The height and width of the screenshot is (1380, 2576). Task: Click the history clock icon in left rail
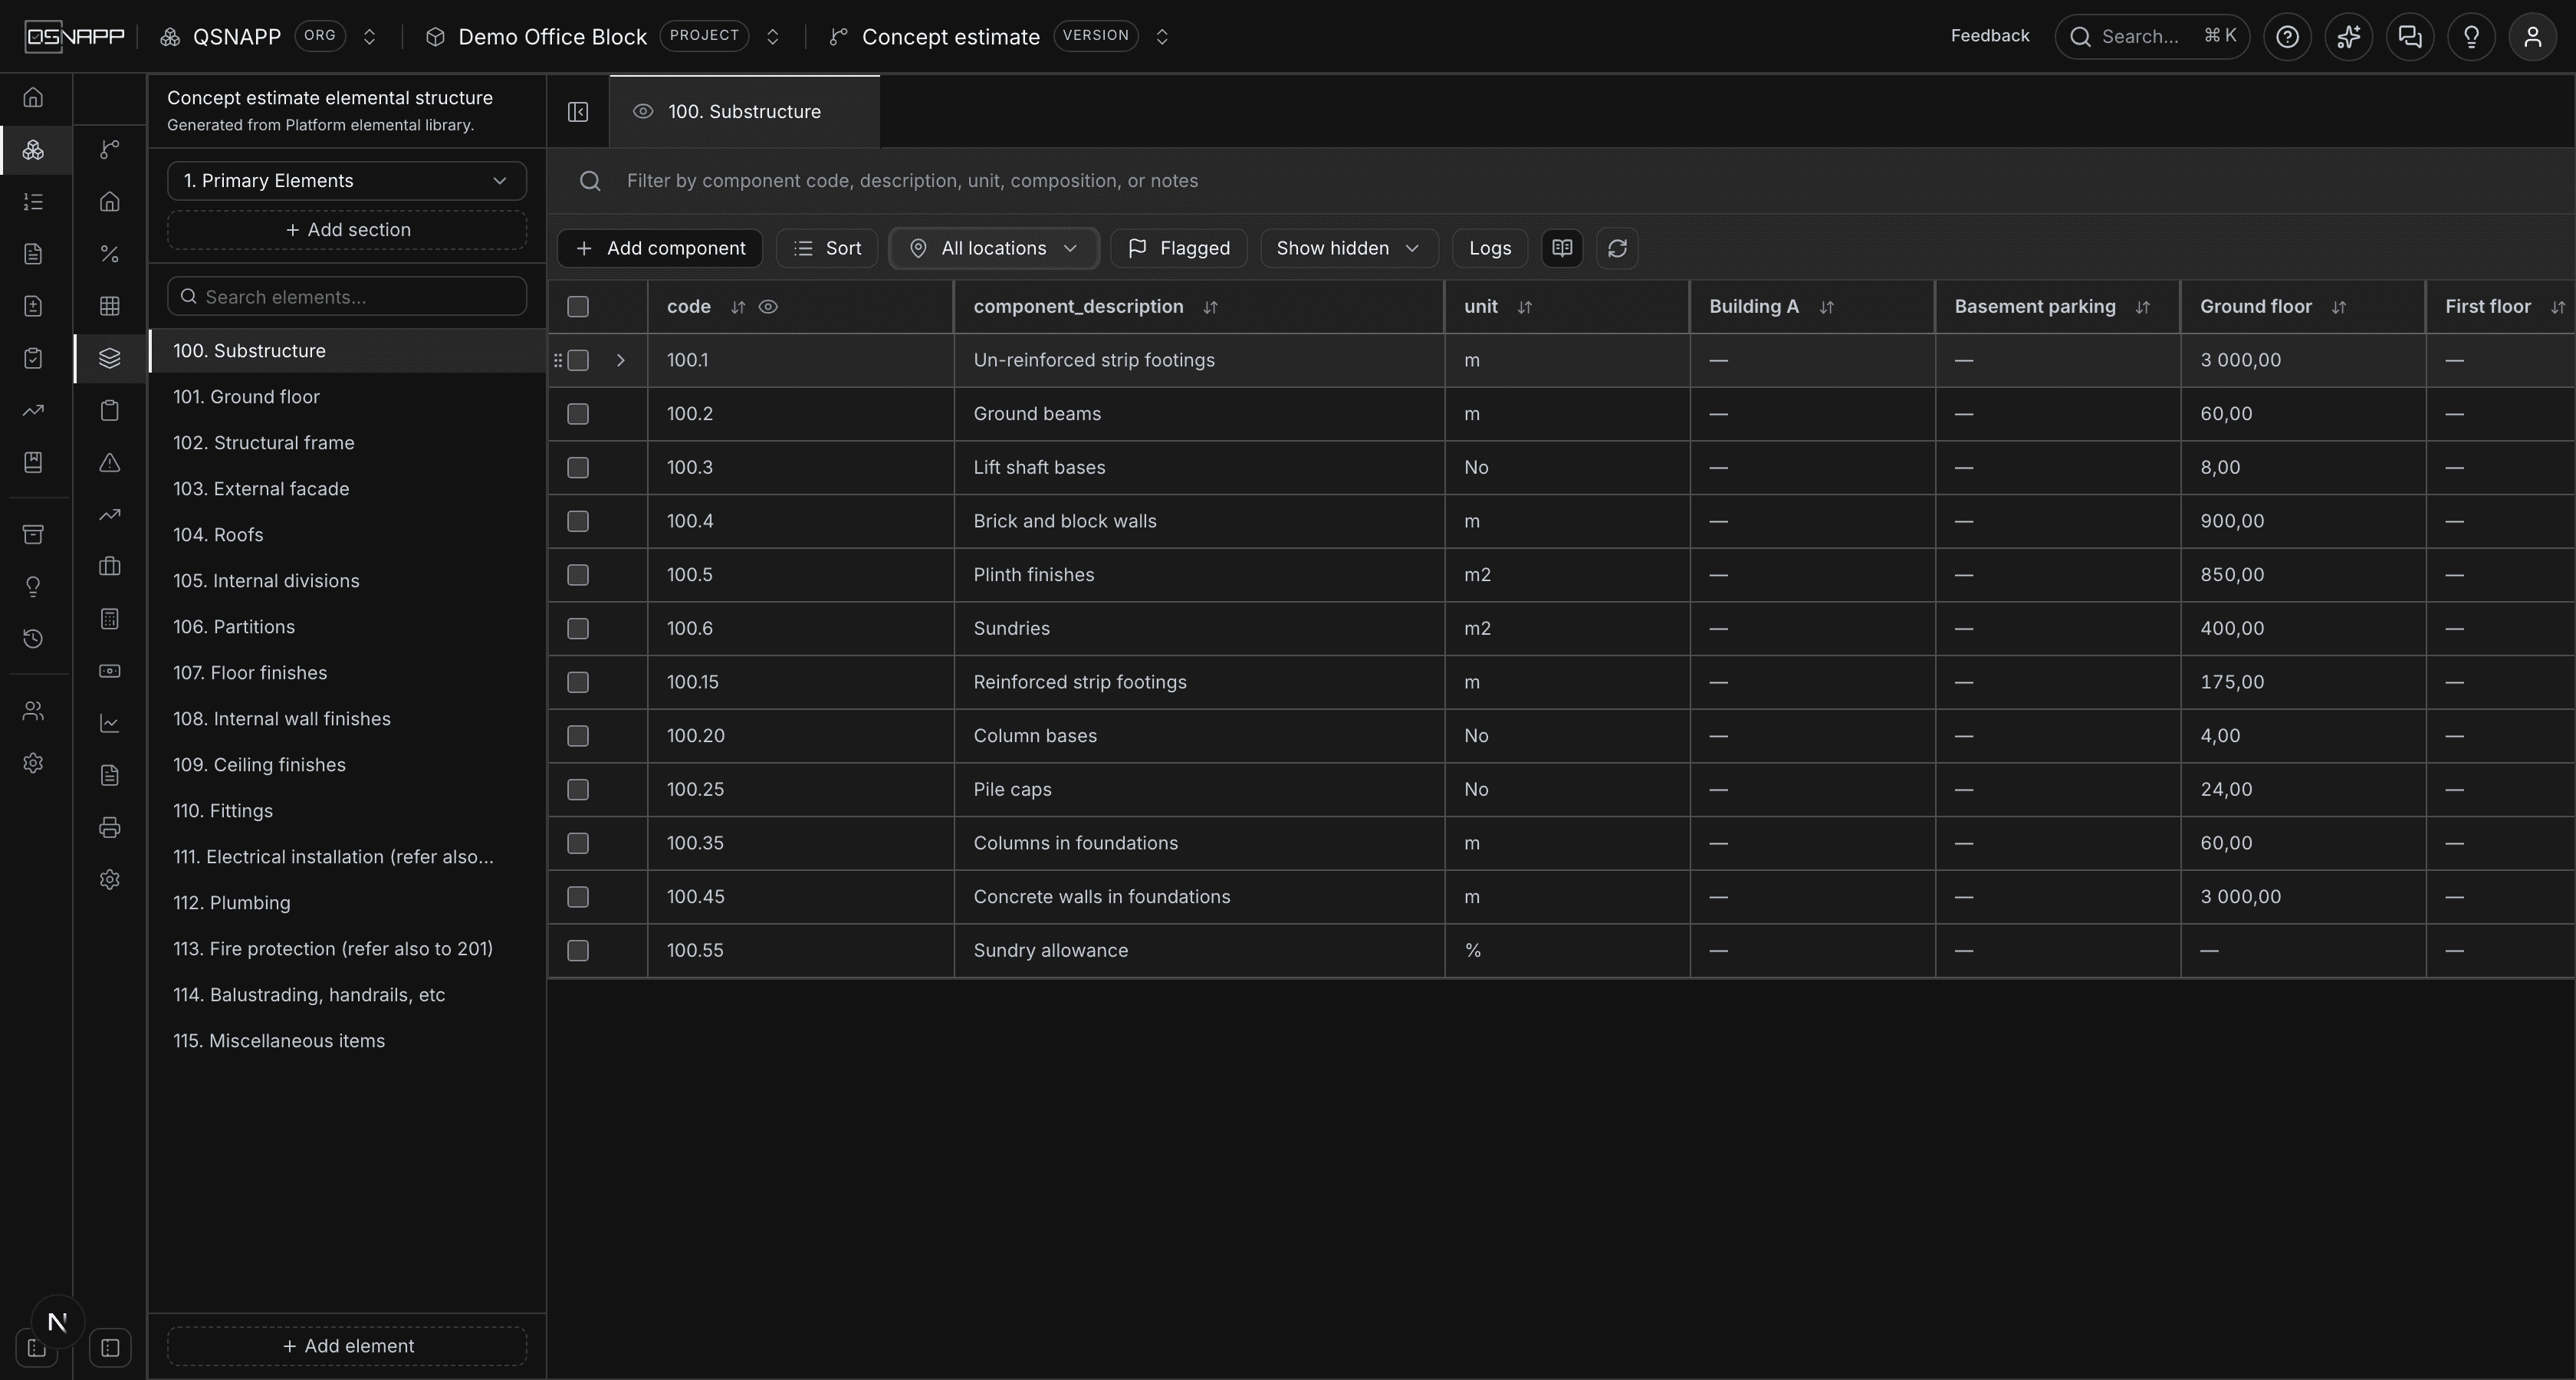coord(33,639)
